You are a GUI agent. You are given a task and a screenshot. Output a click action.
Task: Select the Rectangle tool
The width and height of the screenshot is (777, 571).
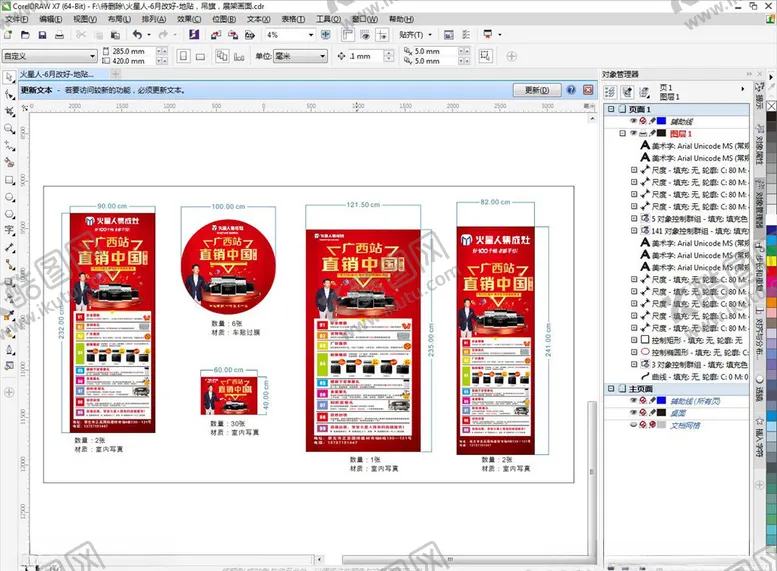pos(9,180)
